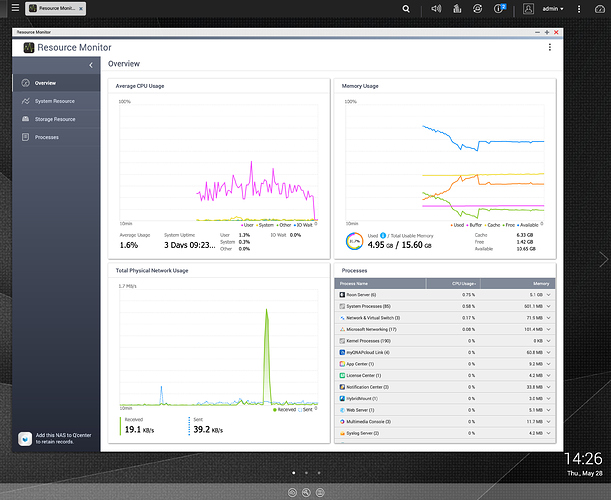Image resolution: width=611 pixels, height=500 pixels.
Task: Click the Web Server process icon
Action: [342, 410]
